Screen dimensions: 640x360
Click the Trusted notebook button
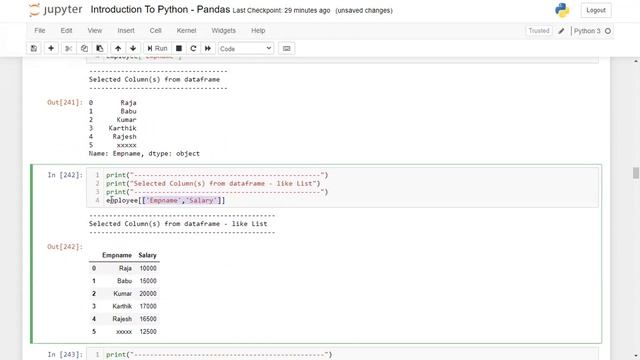point(539,31)
